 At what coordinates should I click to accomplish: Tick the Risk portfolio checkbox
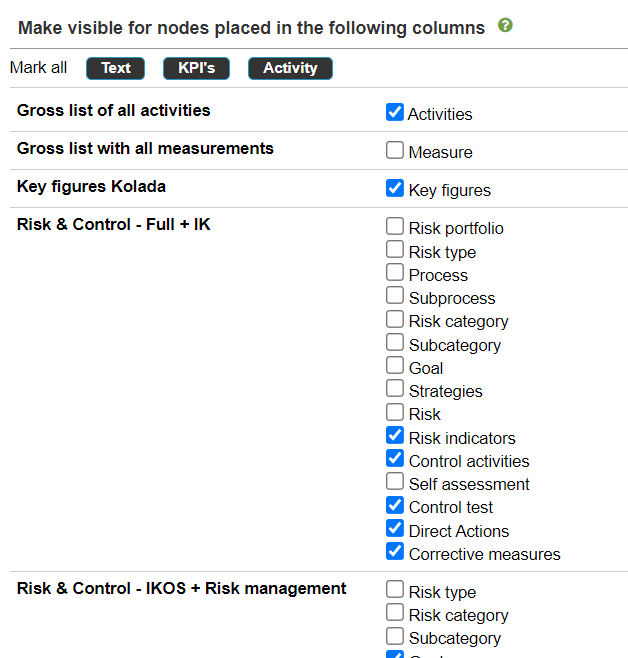[395, 226]
